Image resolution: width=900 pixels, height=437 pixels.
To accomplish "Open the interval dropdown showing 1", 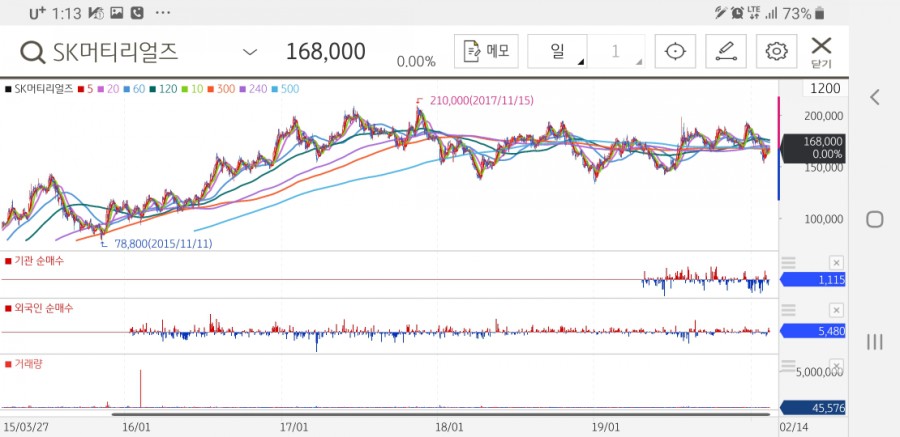I will (616, 51).
